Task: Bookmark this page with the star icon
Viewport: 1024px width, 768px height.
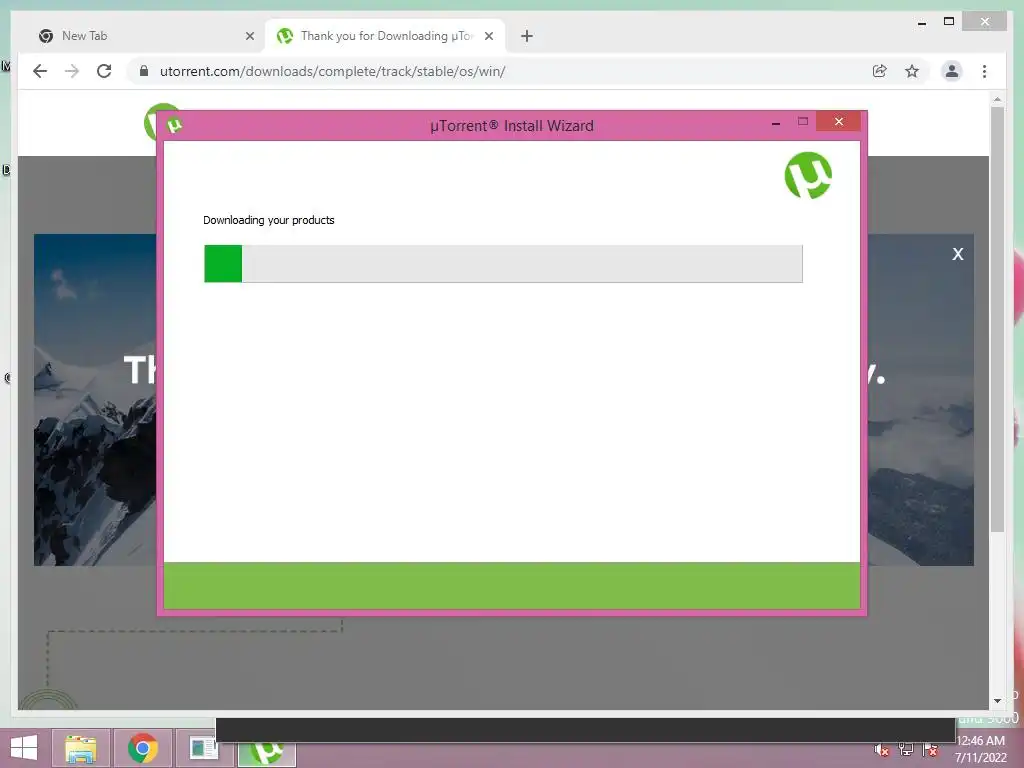Action: 912,71
